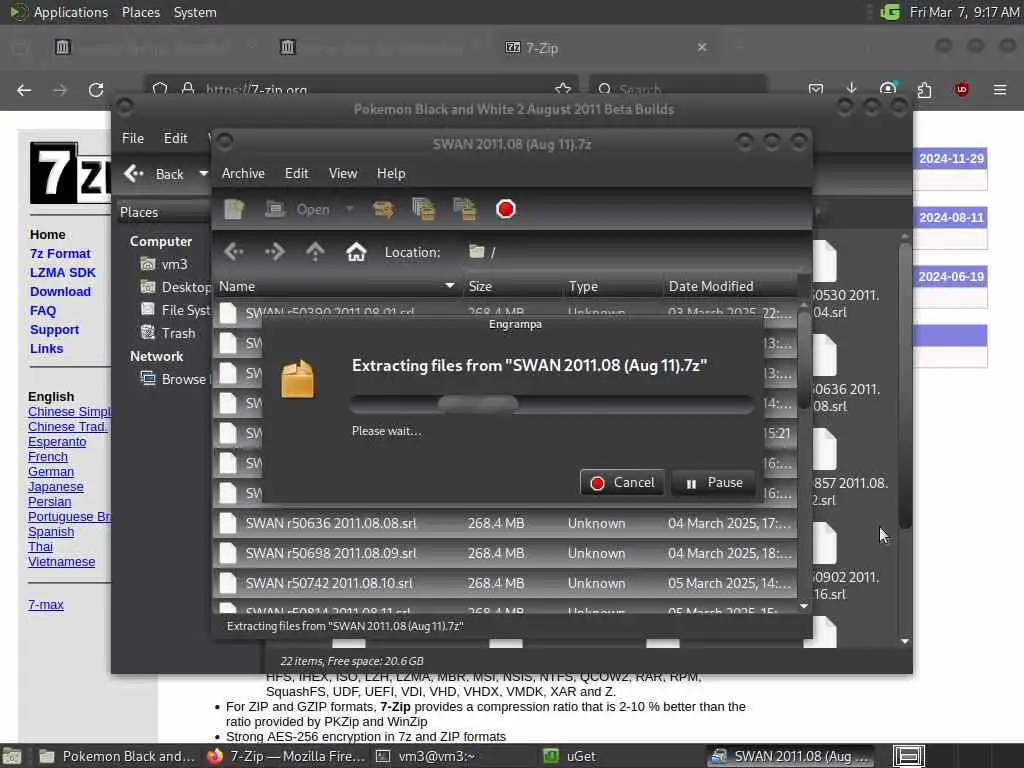Expand the Open recent dropdown arrow

[349, 209]
